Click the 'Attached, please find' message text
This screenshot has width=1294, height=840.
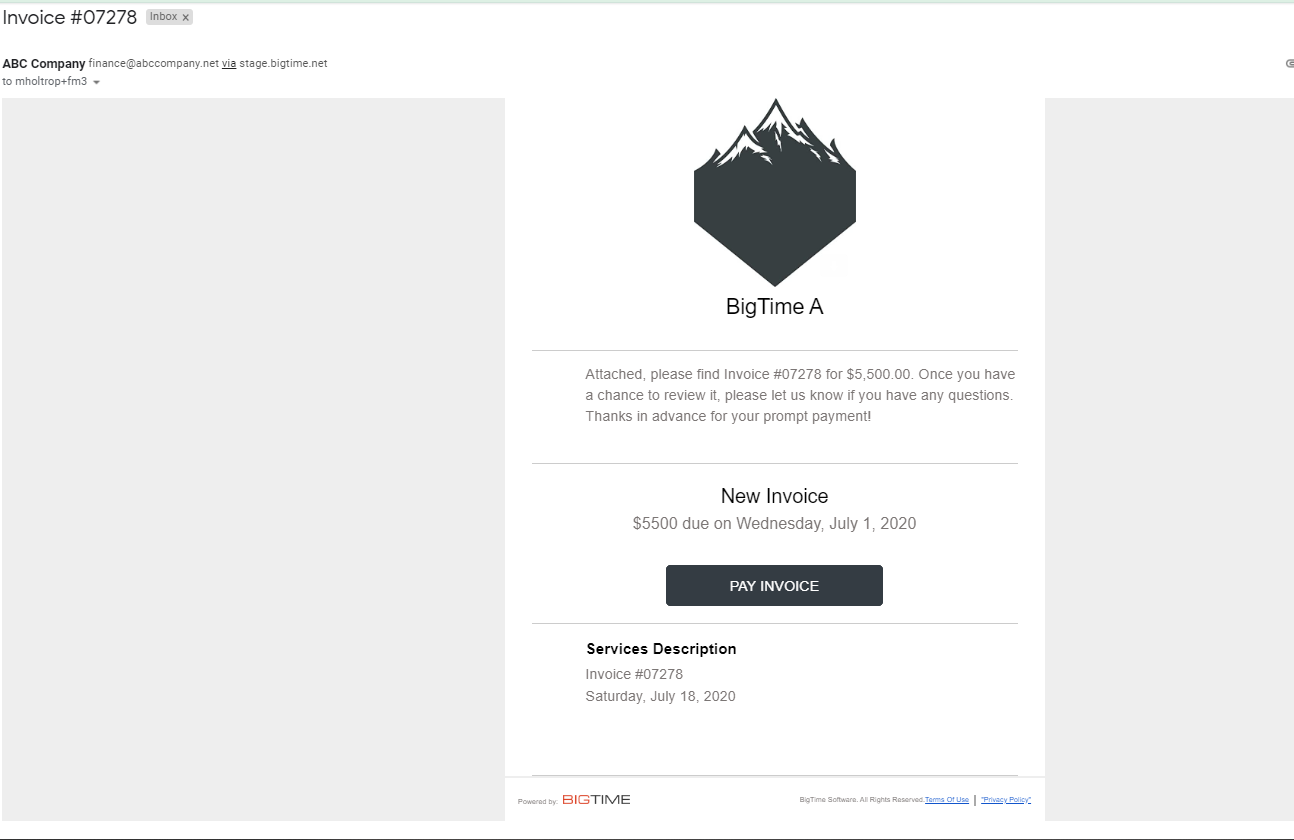pyautogui.click(x=800, y=395)
